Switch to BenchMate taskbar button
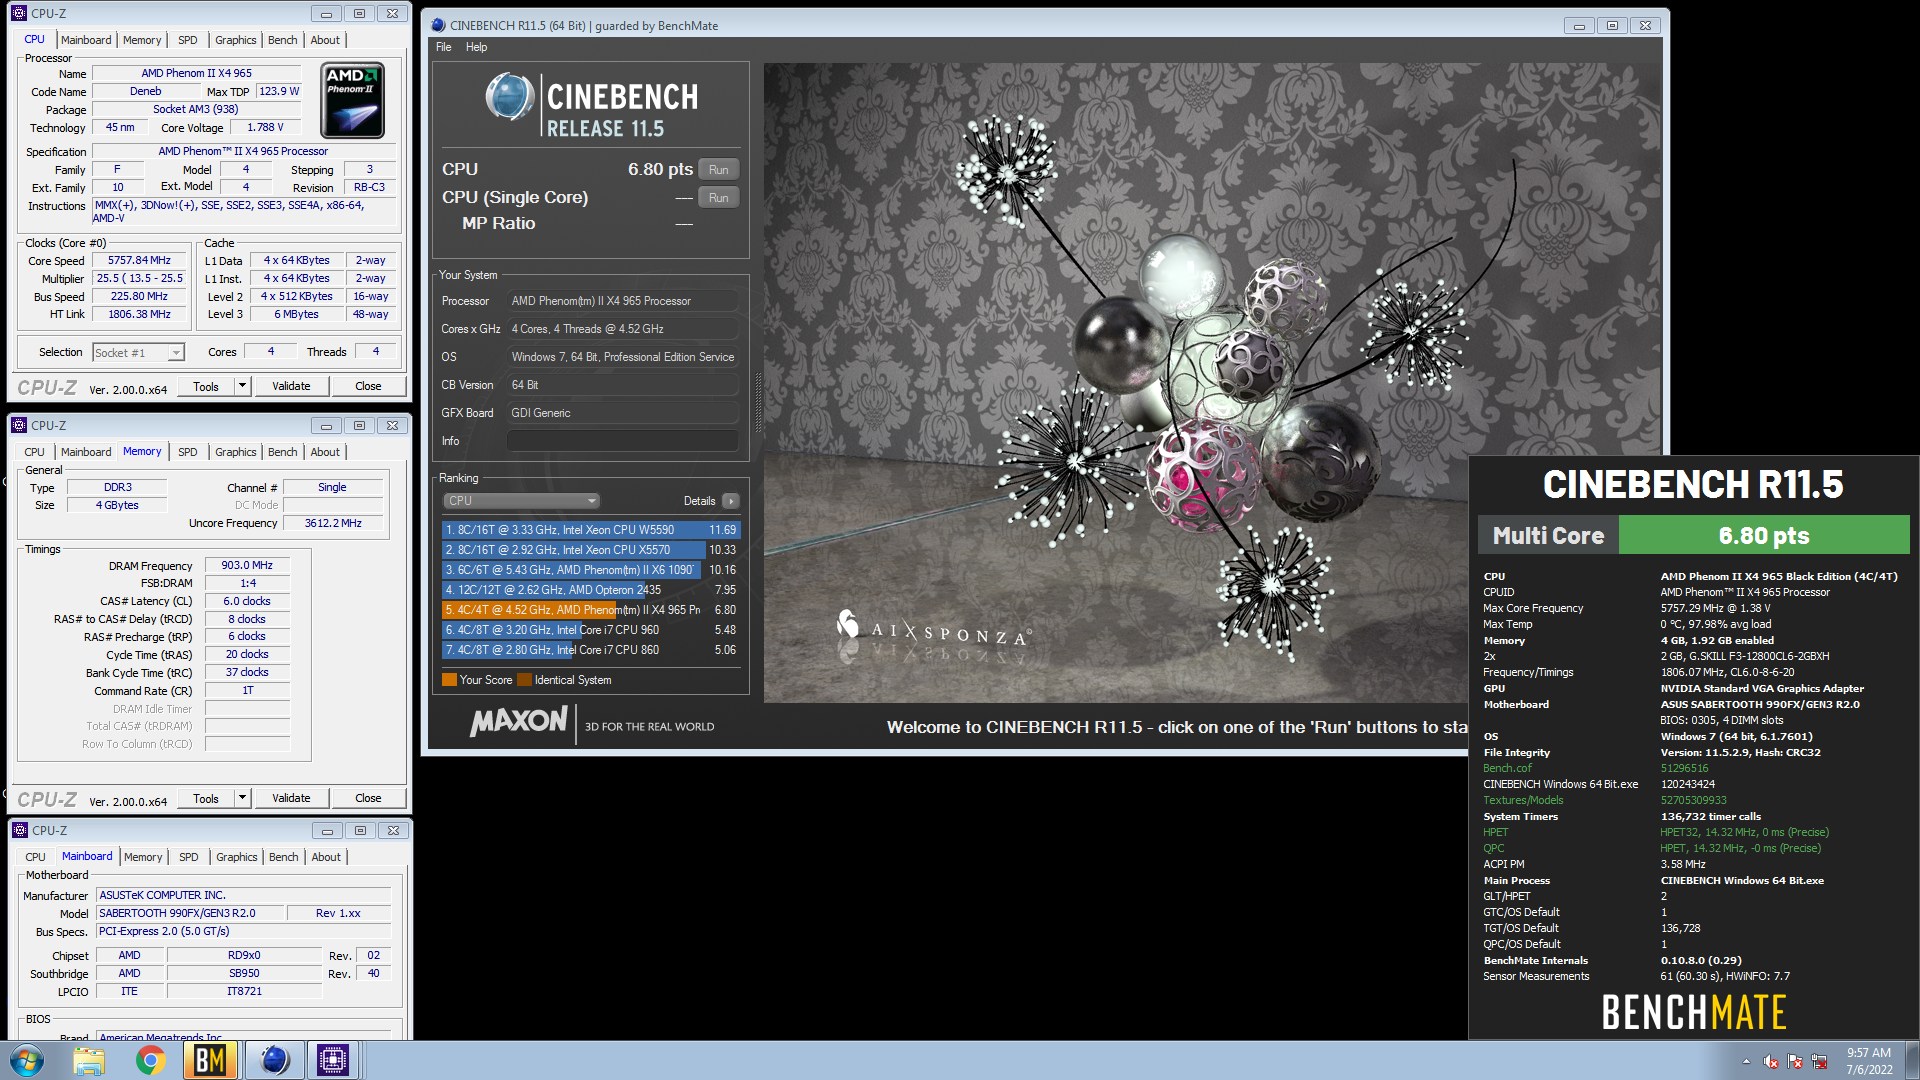Screen dimensions: 1920x1080 tap(210, 1060)
